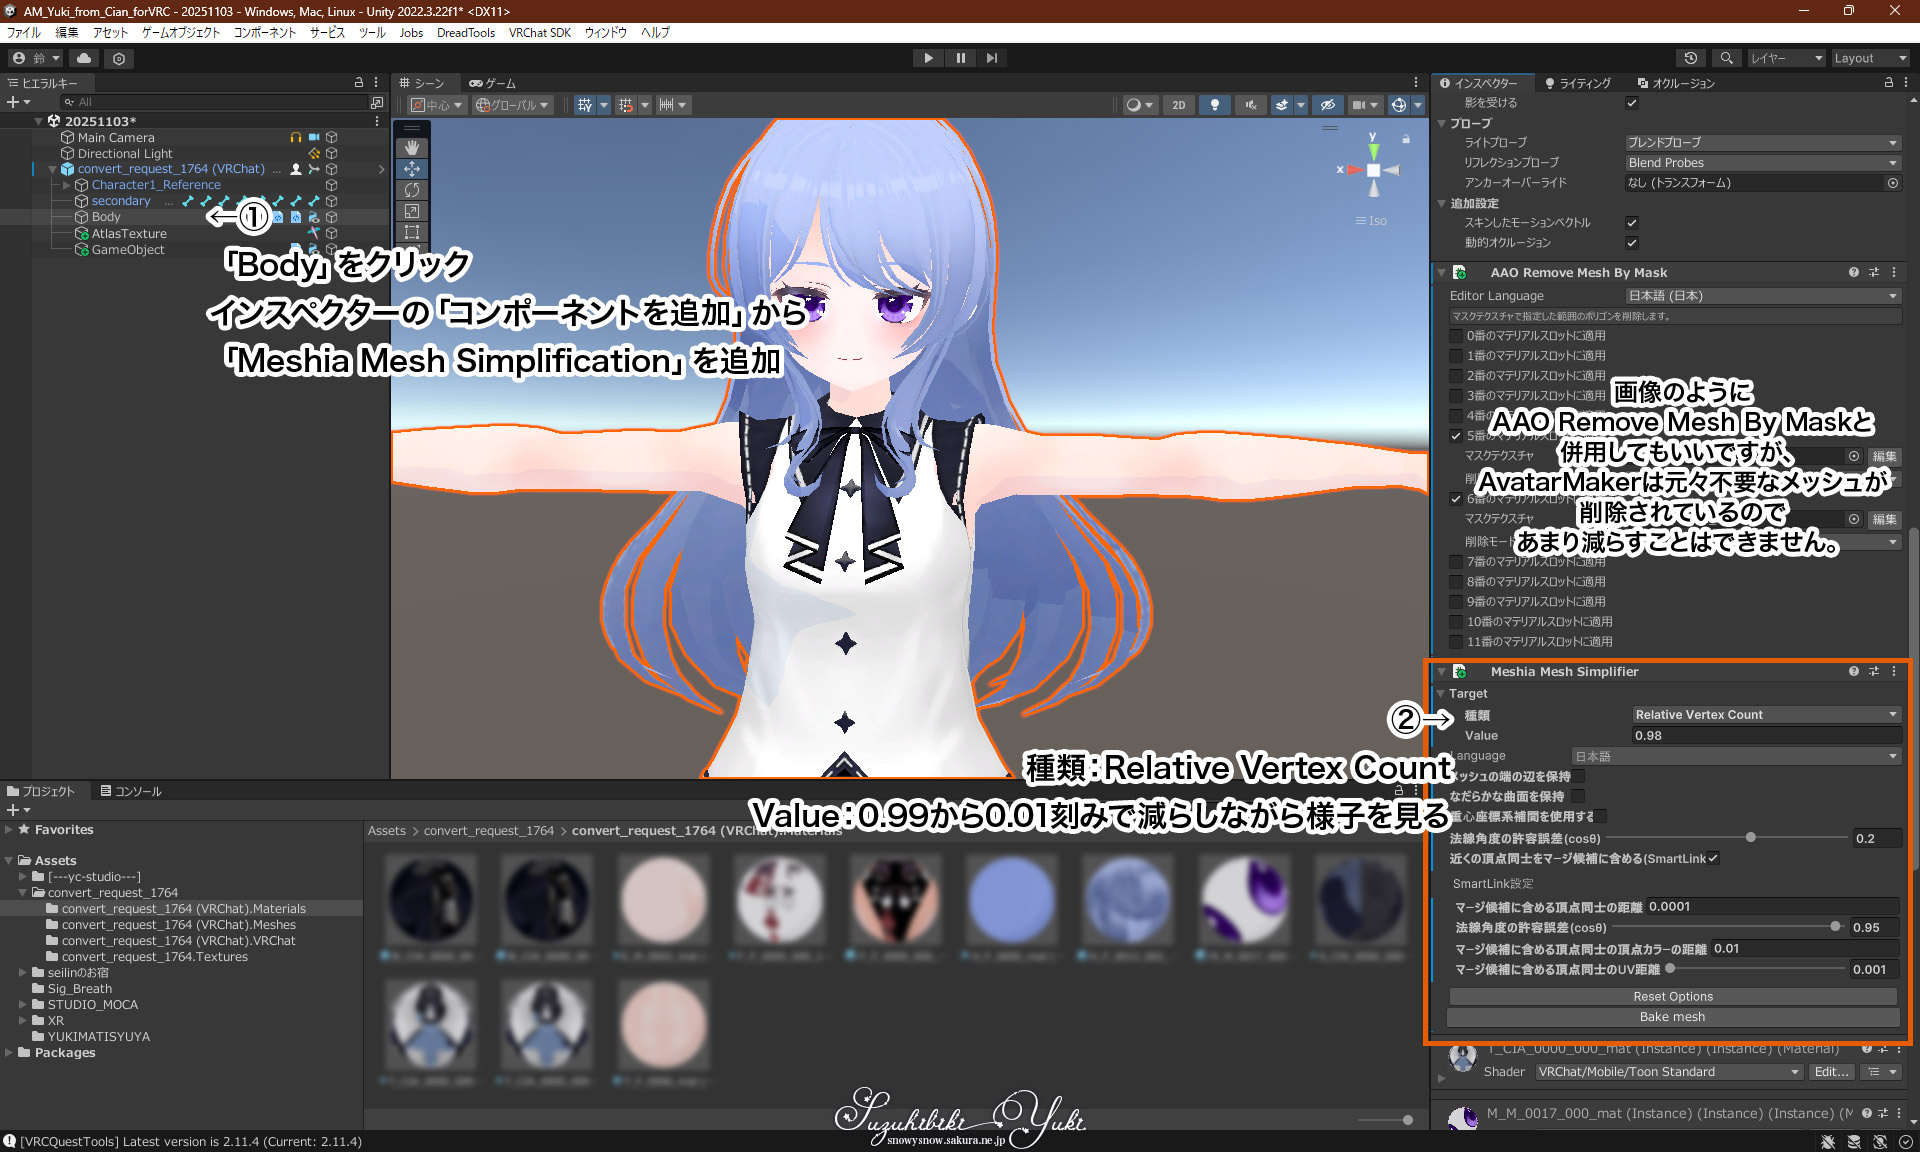The width and height of the screenshot is (1920, 1152).
Task: Select the Scale tool
Action: tap(411, 211)
